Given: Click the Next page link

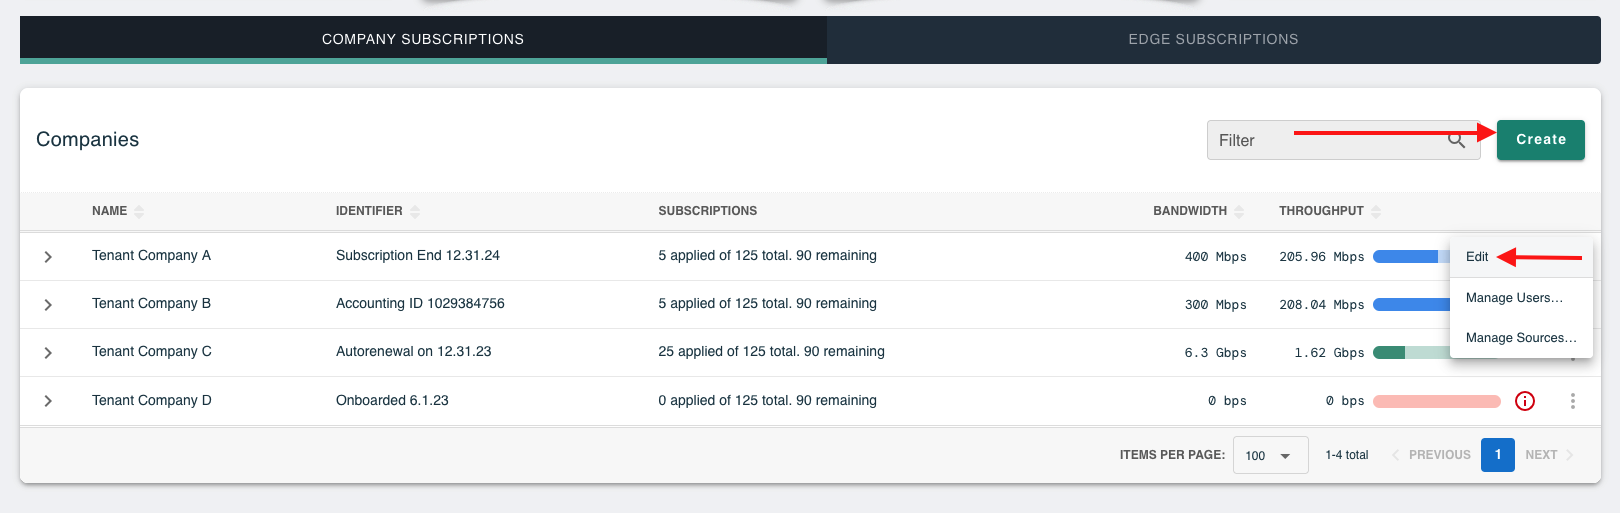Looking at the screenshot, I should tap(1549, 455).
